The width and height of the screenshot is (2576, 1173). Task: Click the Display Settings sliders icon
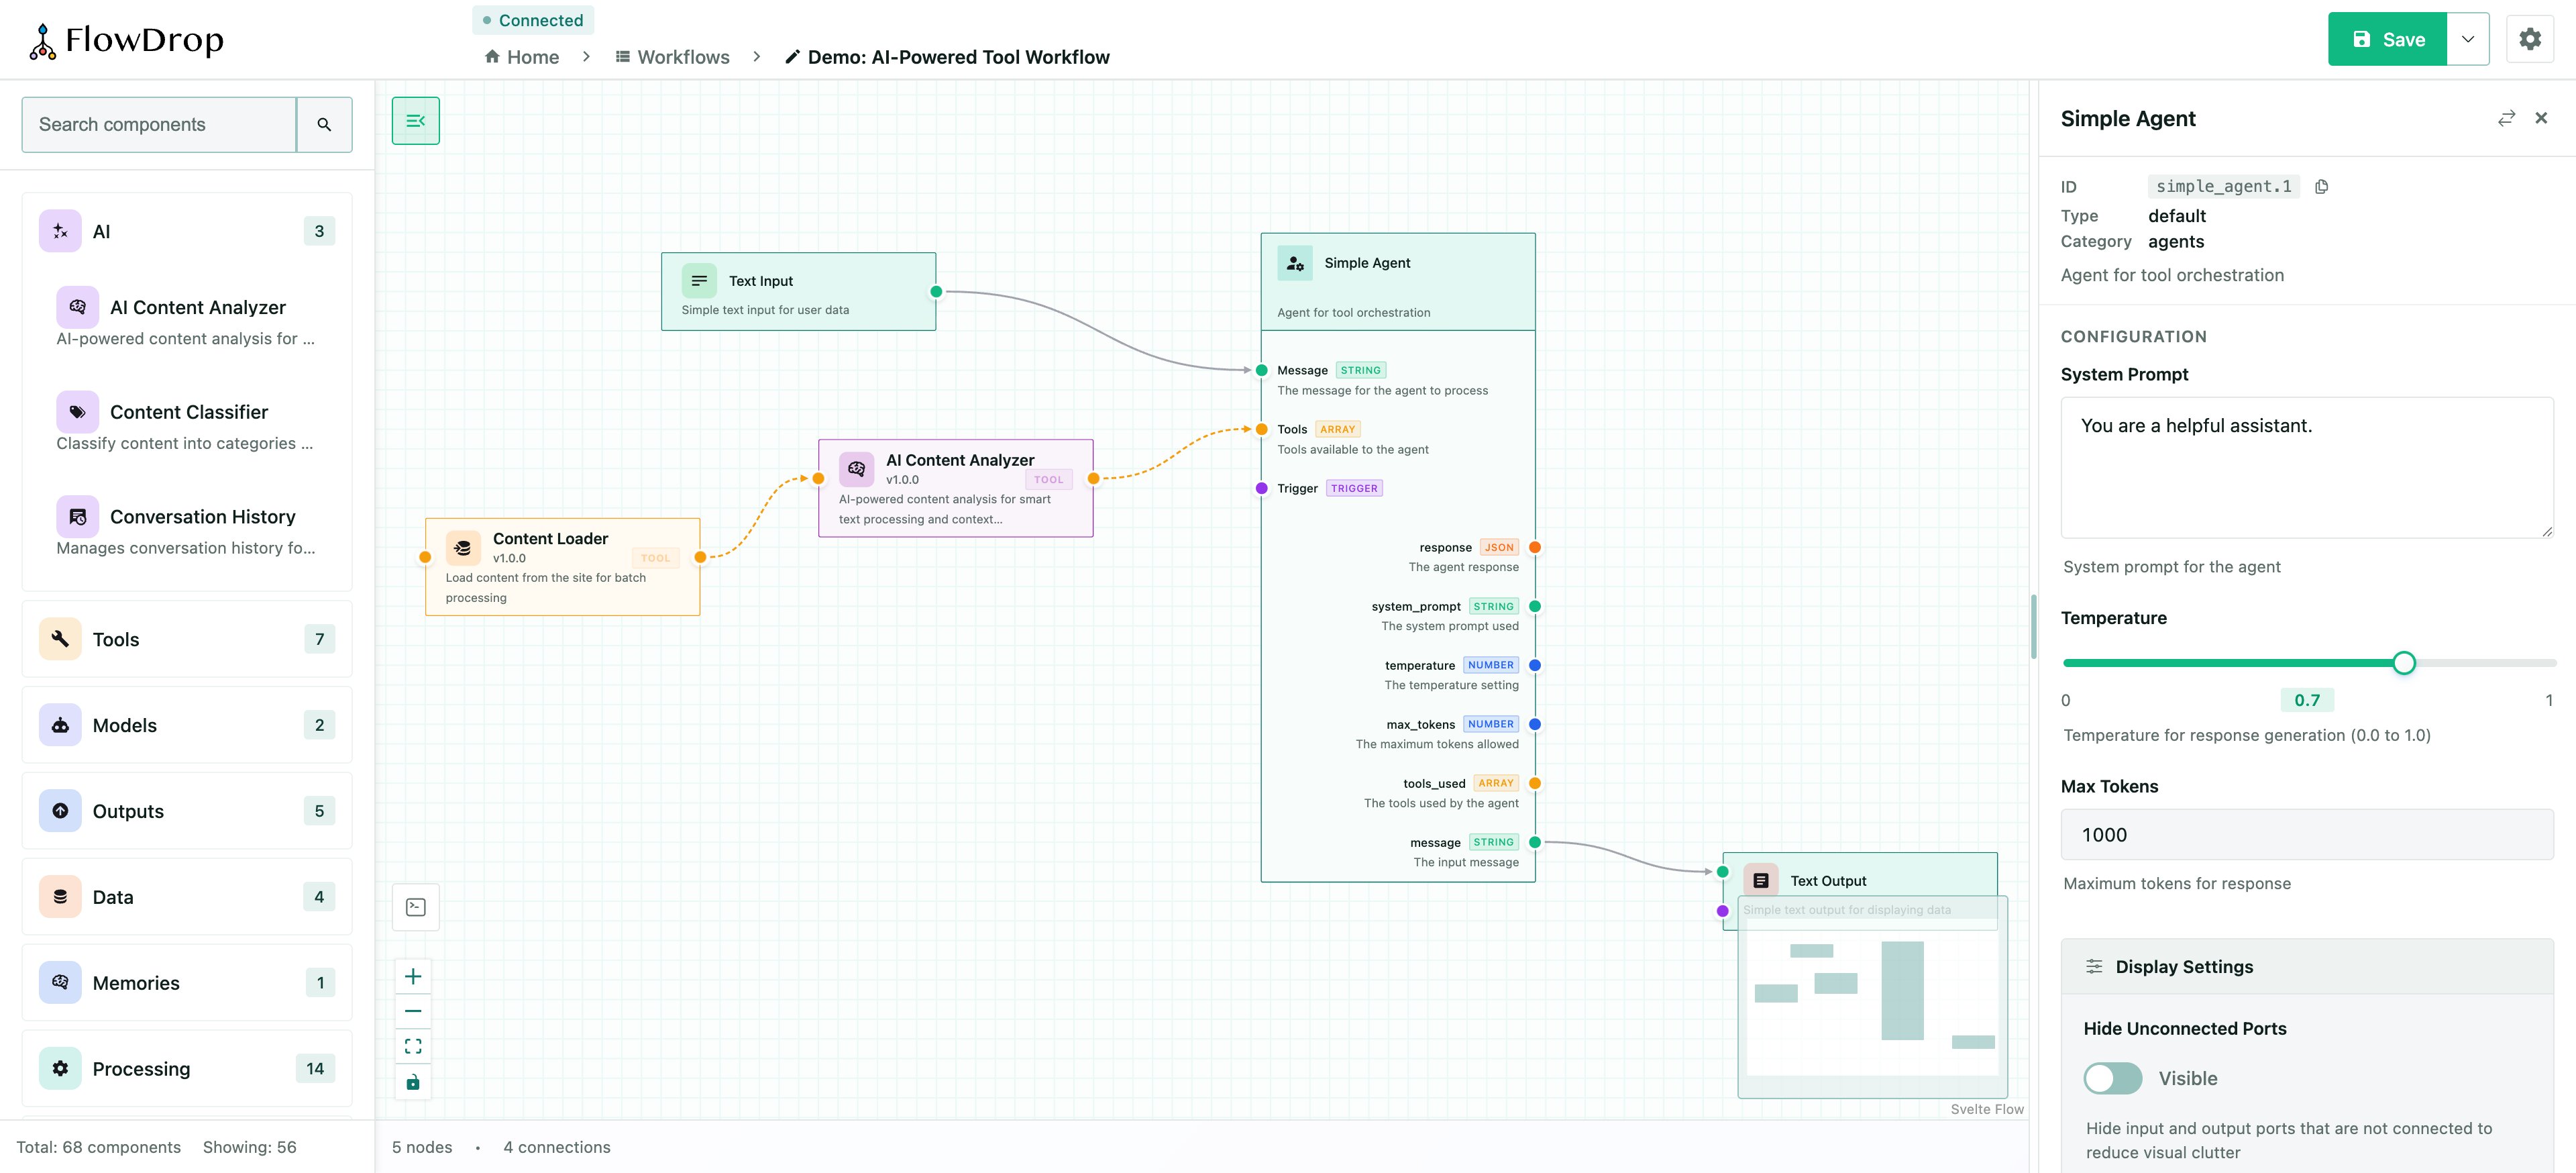[2094, 966]
